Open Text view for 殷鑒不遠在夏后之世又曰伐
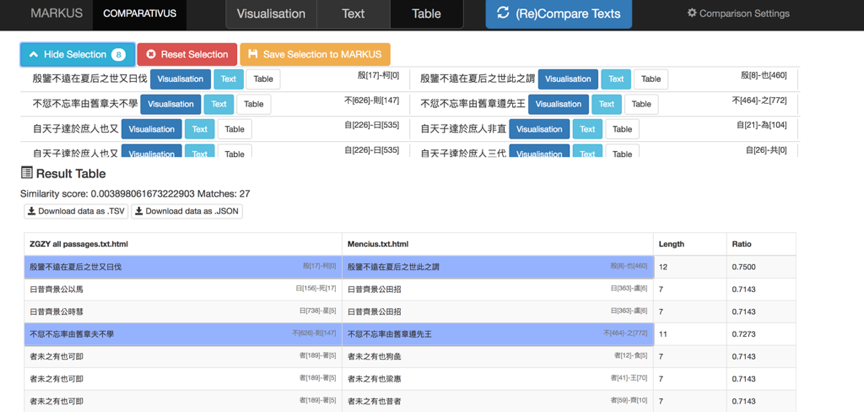The height and width of the screenshot is (412, 864). (229, 79)
